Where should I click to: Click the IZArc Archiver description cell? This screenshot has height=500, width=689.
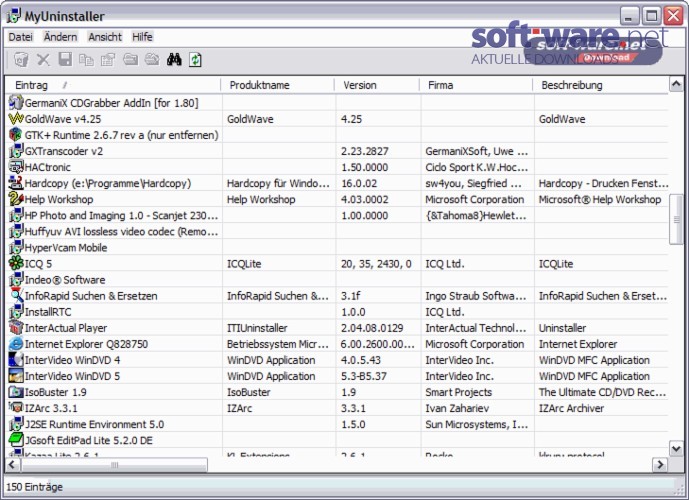[571, 408]
